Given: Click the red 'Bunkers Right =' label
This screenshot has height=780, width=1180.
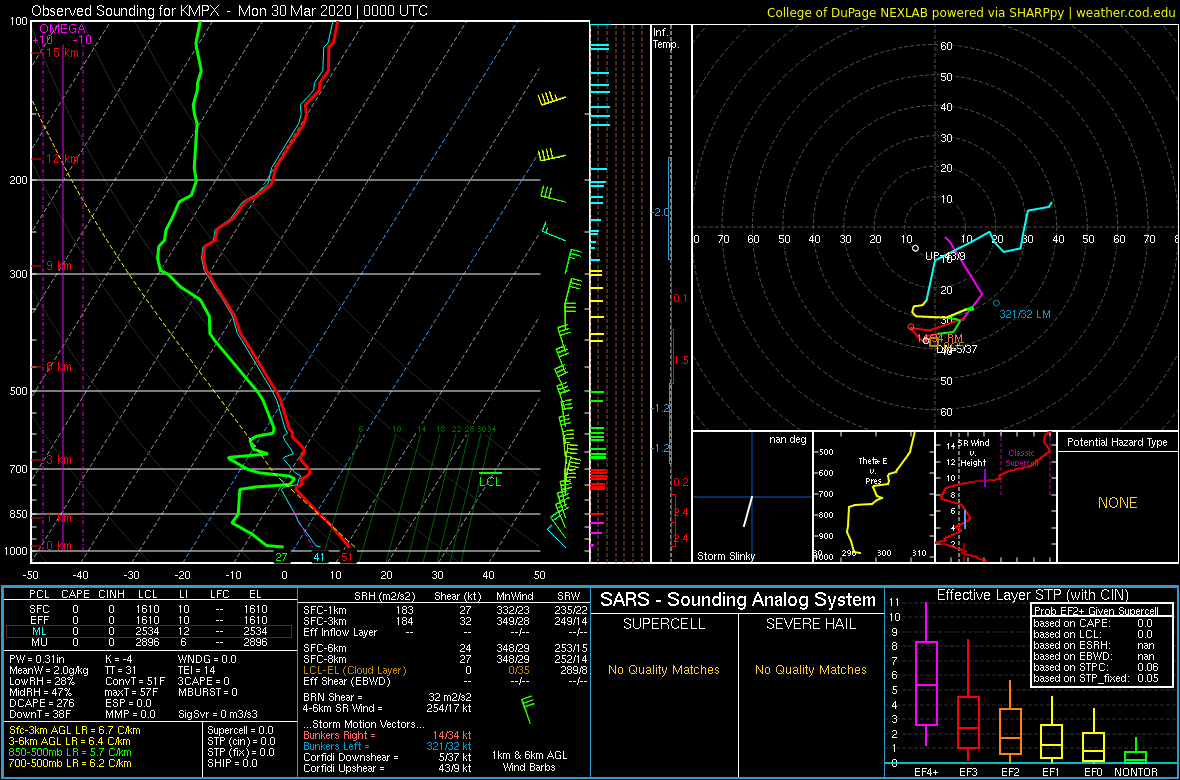Looking at the screenshot, I should (x=338, y=735).
